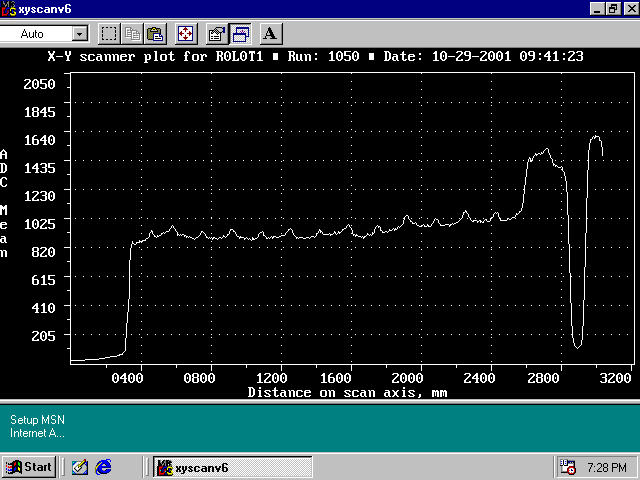The image size is (640, 480).
Task: Click the Mark selection toolbar icon
Action: pyautogui.click(x=109, y=33)
